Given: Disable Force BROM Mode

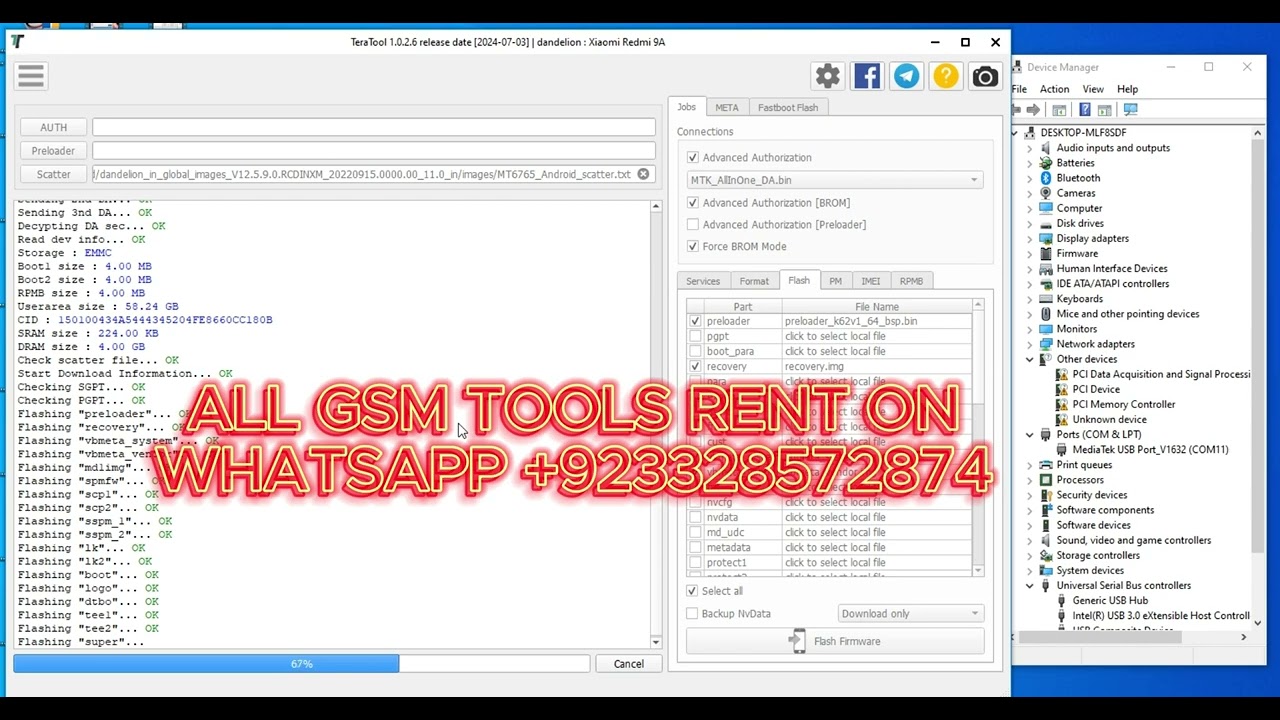Looking at the screenshot, I should coord(693,246).
